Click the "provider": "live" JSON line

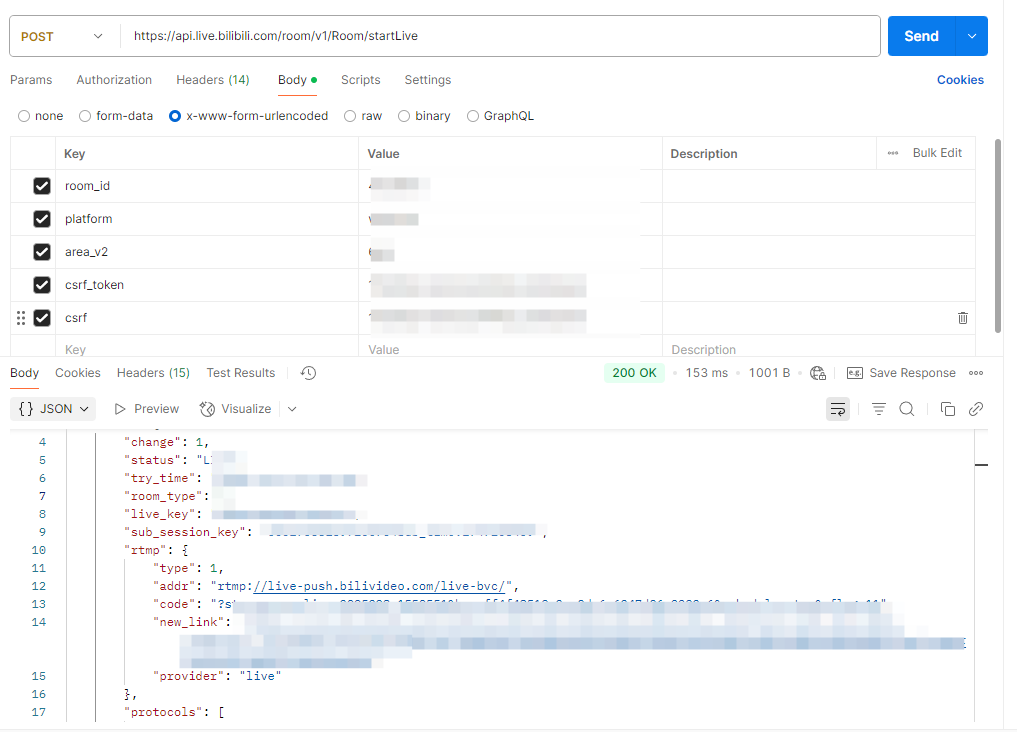[217, 676]
